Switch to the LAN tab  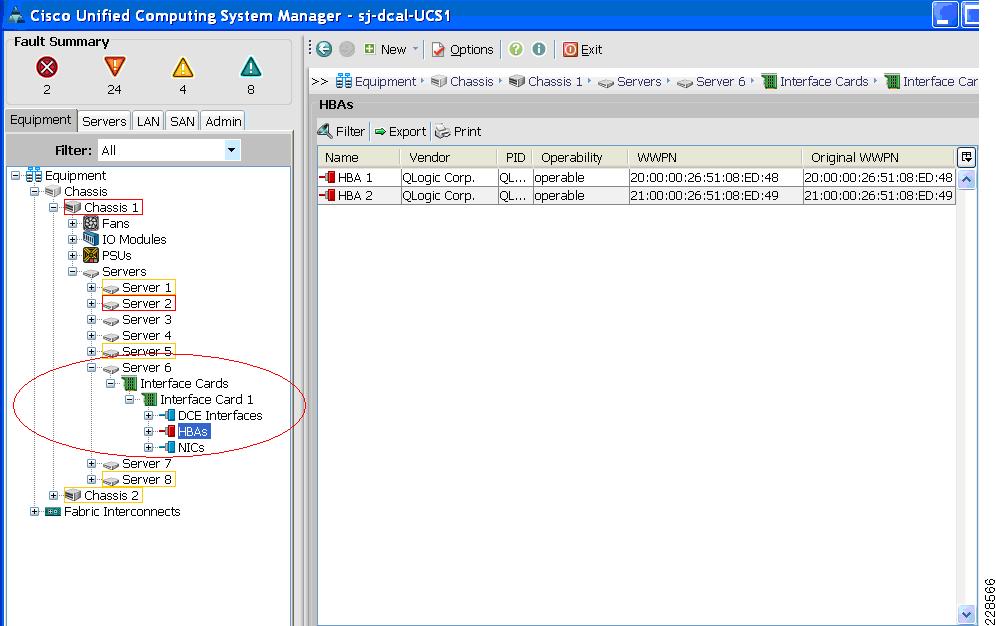pos(148,121)
